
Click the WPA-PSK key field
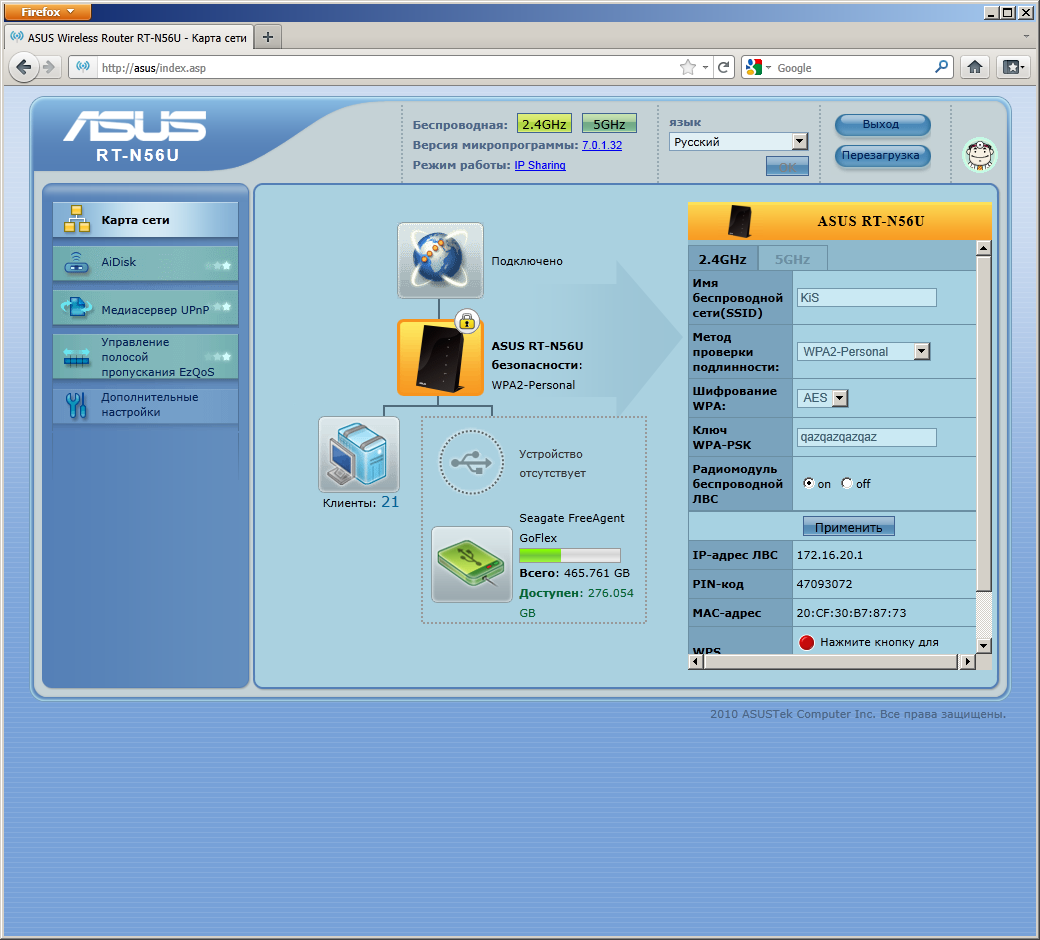point(866,437)
